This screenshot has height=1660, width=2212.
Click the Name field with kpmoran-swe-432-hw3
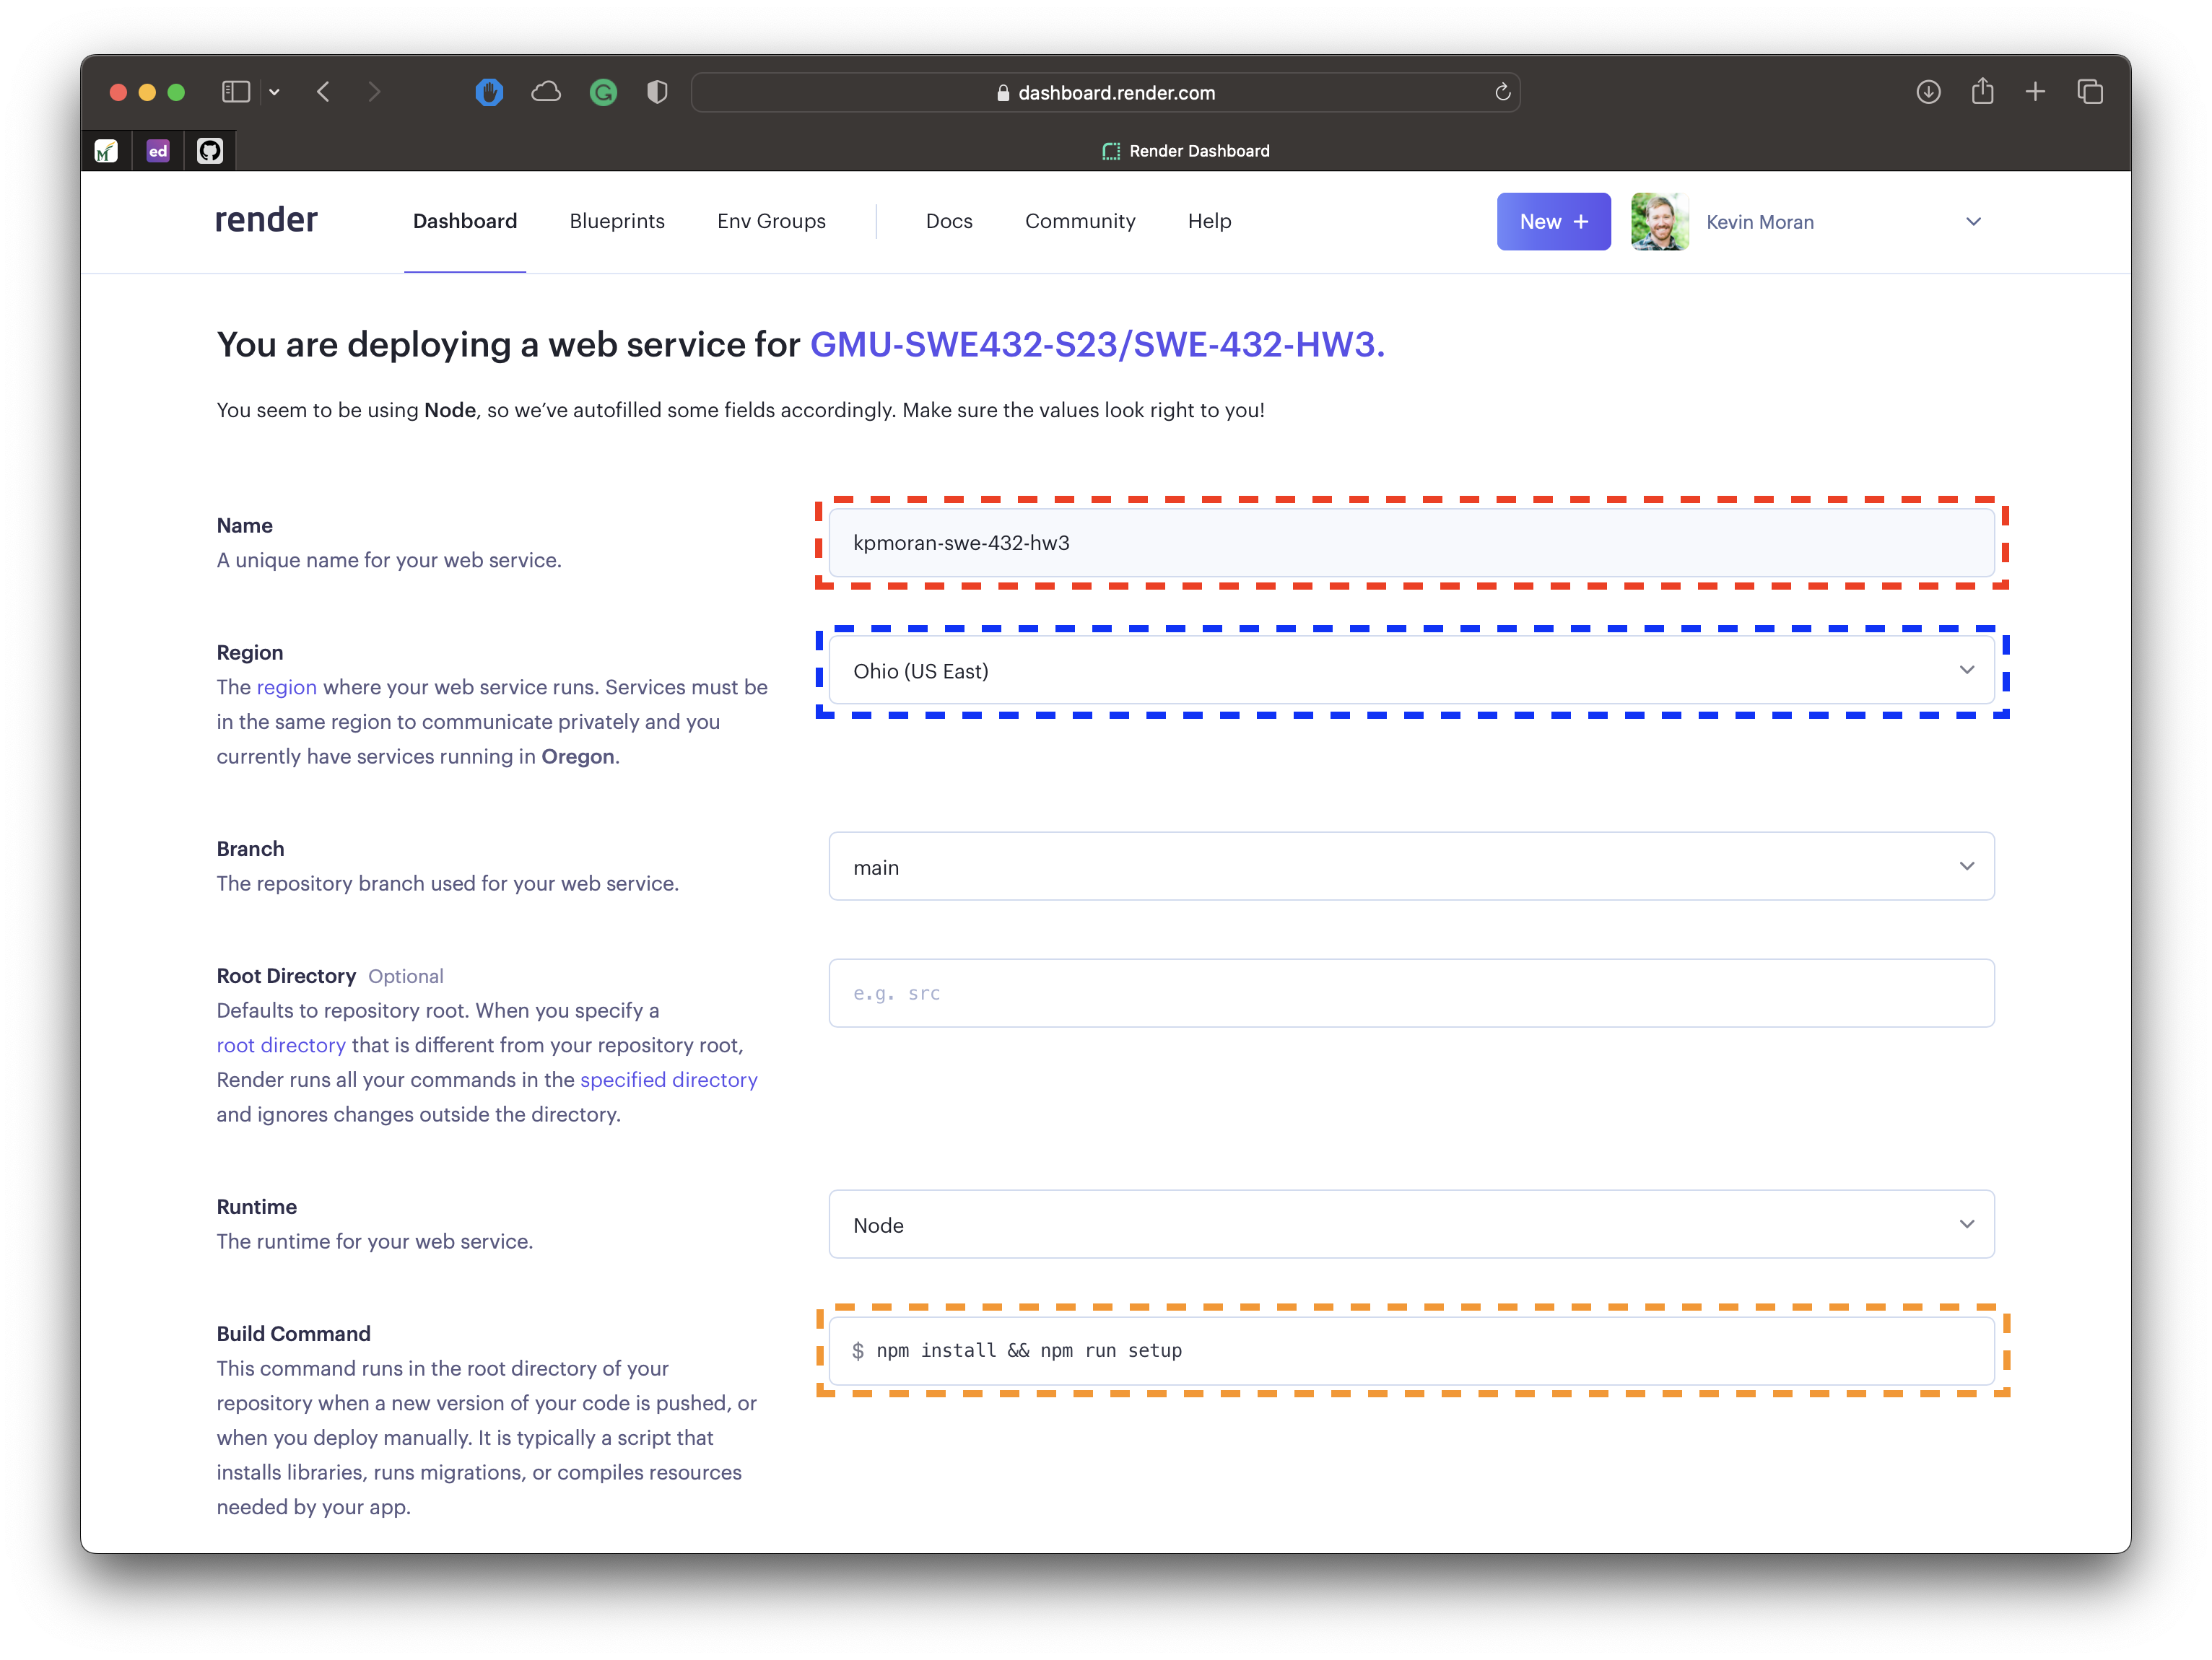click(1411, 543)
